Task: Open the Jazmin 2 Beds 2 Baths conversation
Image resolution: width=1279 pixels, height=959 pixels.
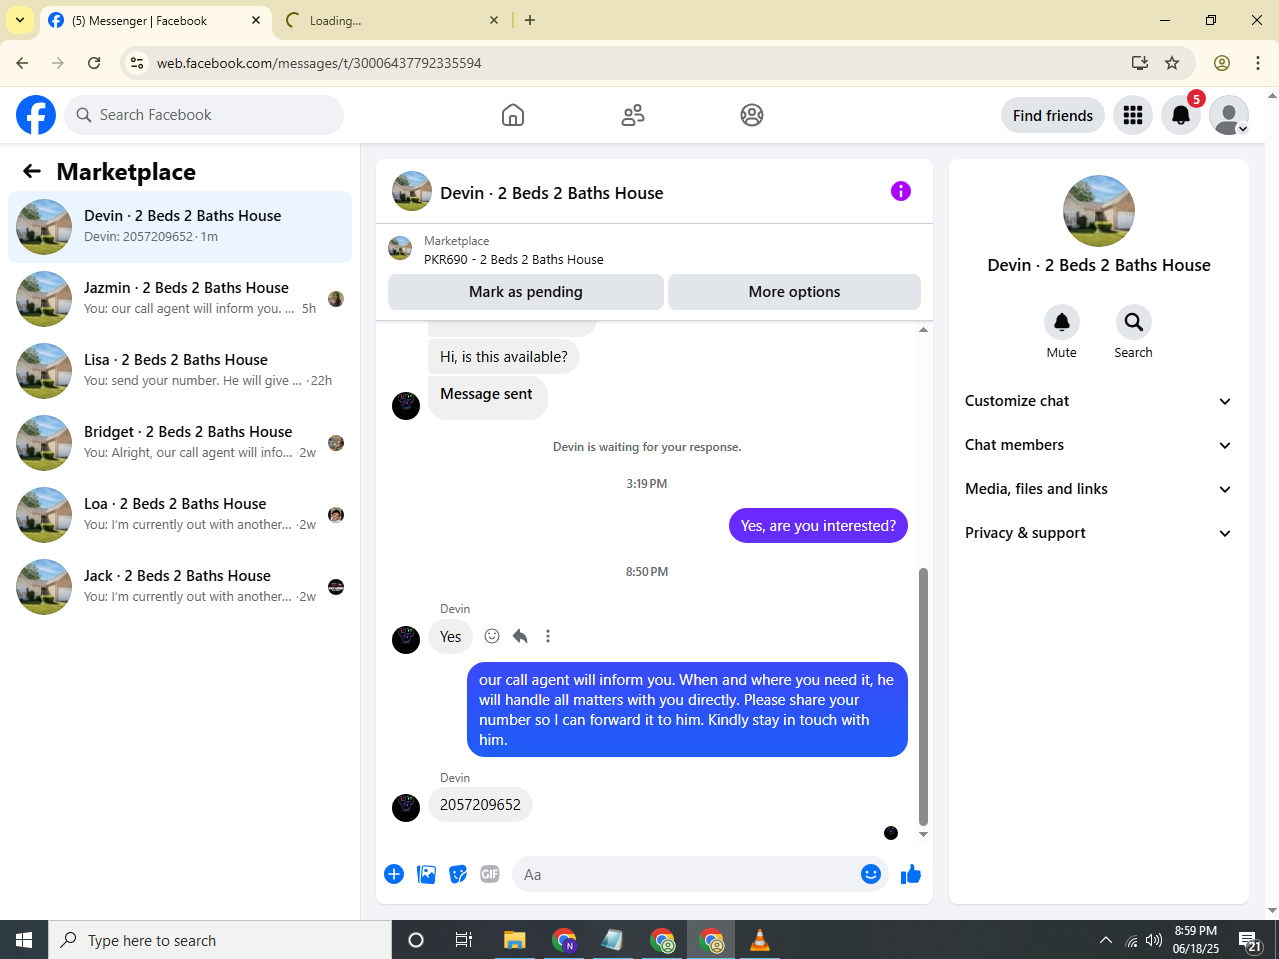Action: tap(180, 299)
